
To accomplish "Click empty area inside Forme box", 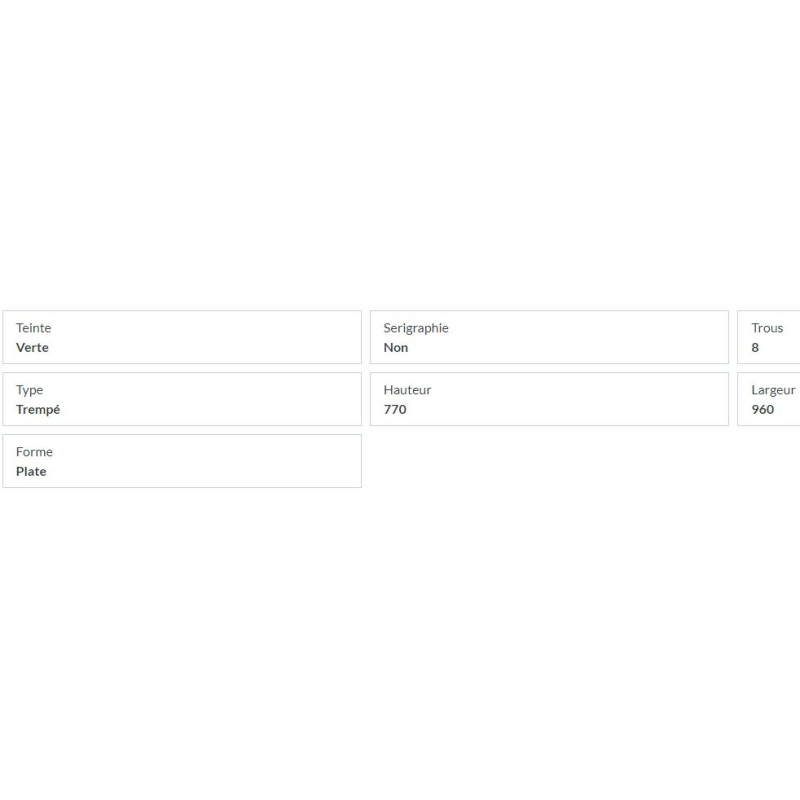I will click(204, 461).
